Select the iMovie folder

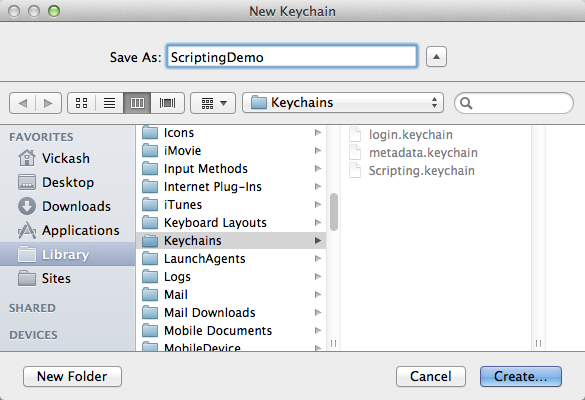pyautogui.click(x=231, y=151)
